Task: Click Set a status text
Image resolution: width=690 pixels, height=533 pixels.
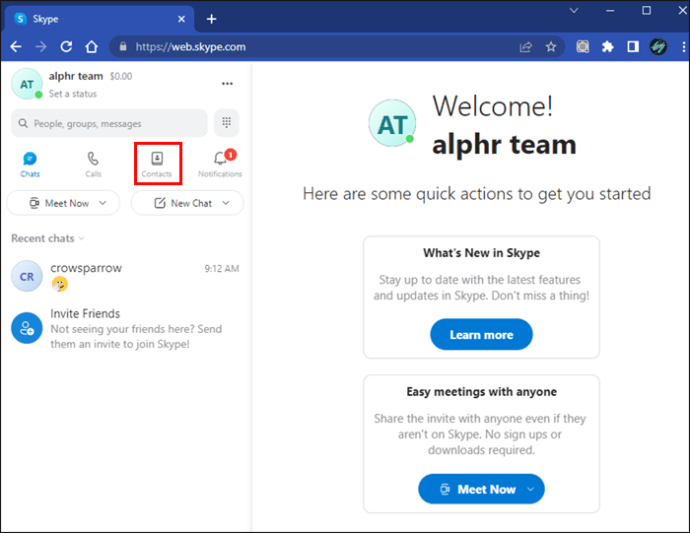Action: 73,94
